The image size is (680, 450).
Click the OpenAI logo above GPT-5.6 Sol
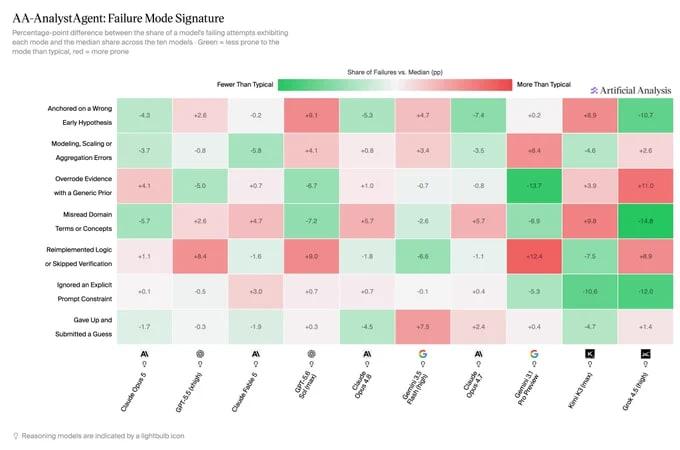(311, 354)
